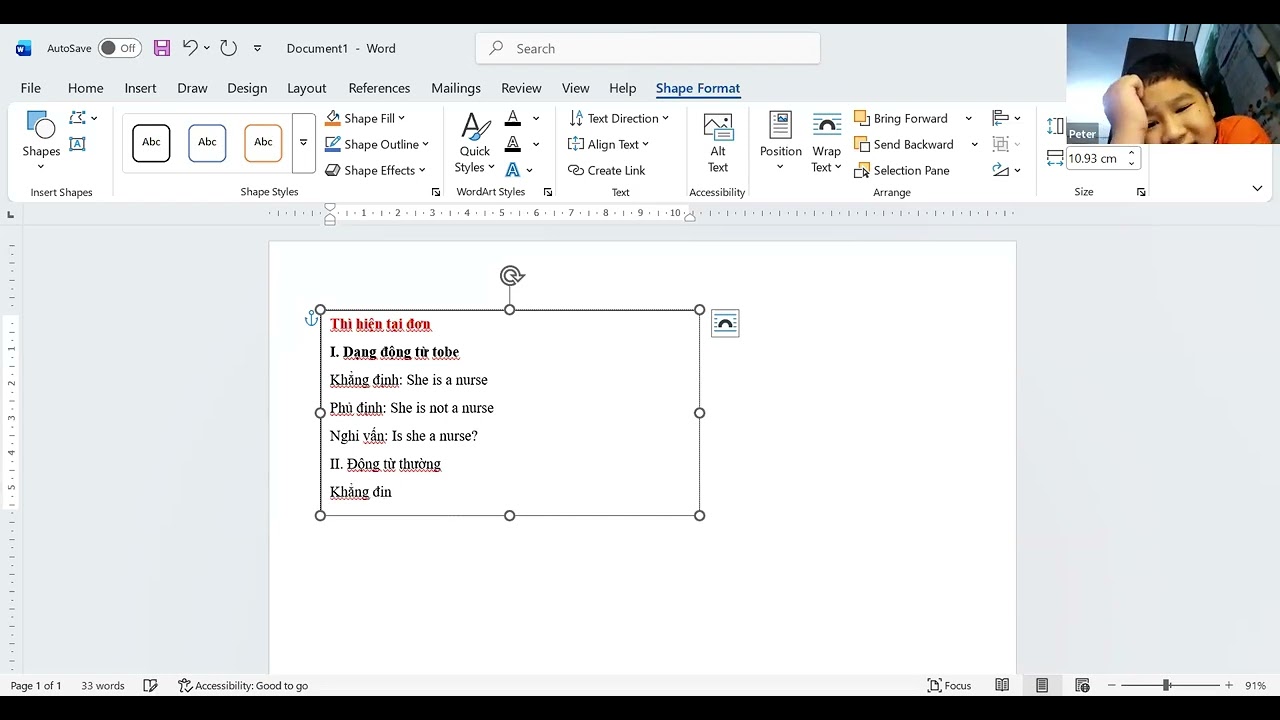
Task: Click the Save icon in title bar
Action: click(162, 48)
